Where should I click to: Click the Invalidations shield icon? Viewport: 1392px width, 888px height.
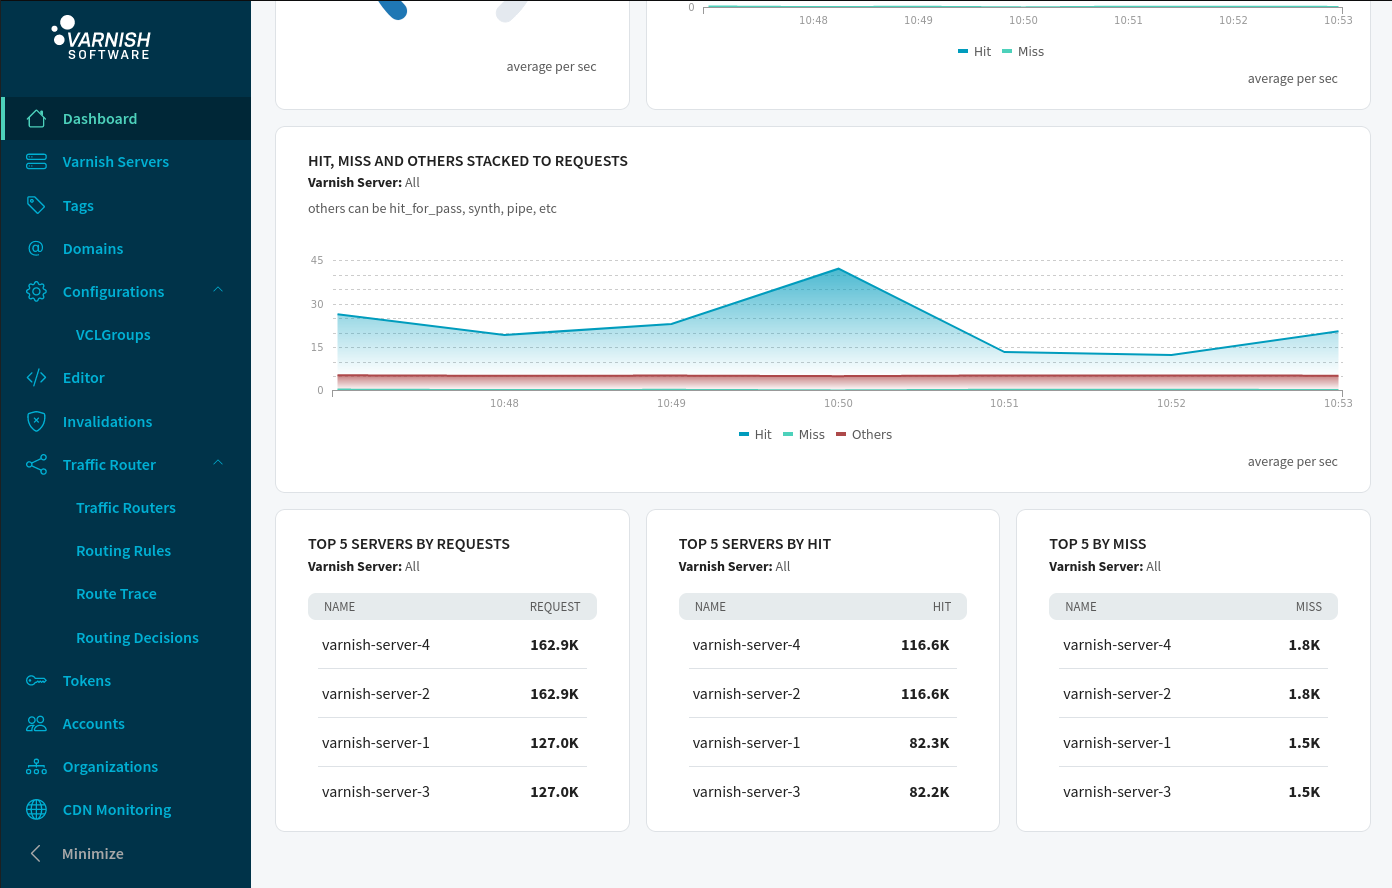tap(36, 421)
